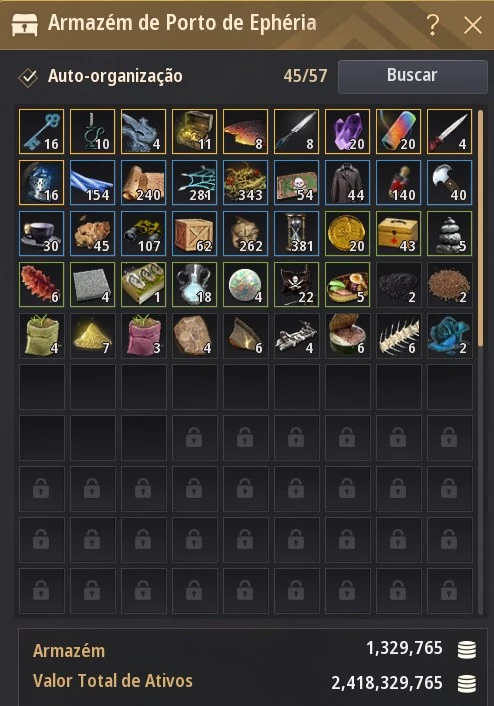Click the silver coins icon beside Armazém
494x706 pixels.
(x=467, y=649)
